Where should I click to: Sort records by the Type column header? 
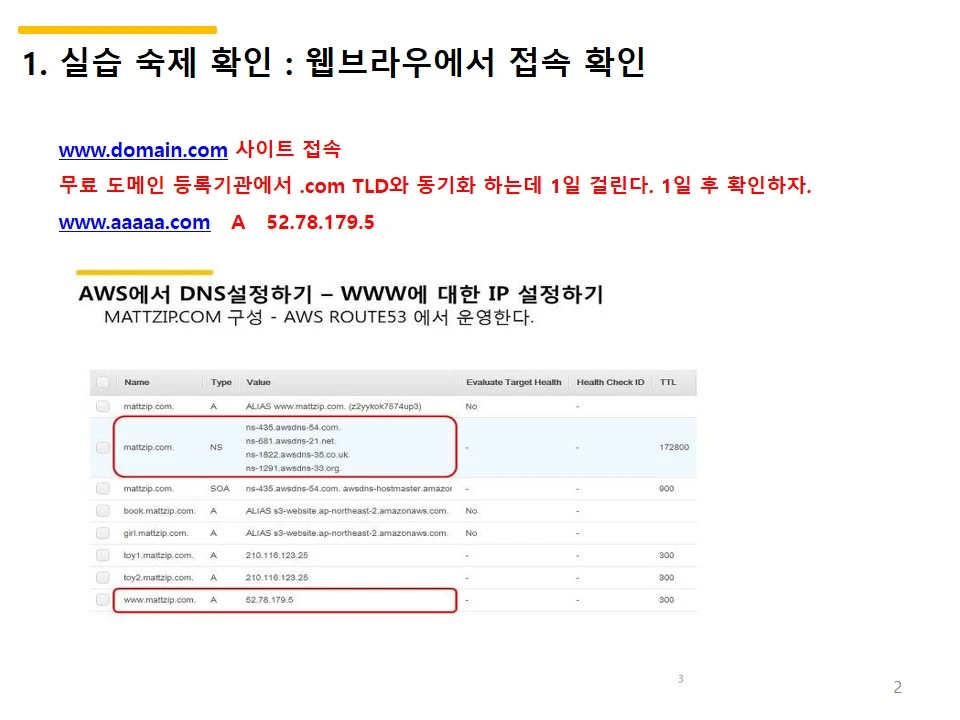(220, 382)
